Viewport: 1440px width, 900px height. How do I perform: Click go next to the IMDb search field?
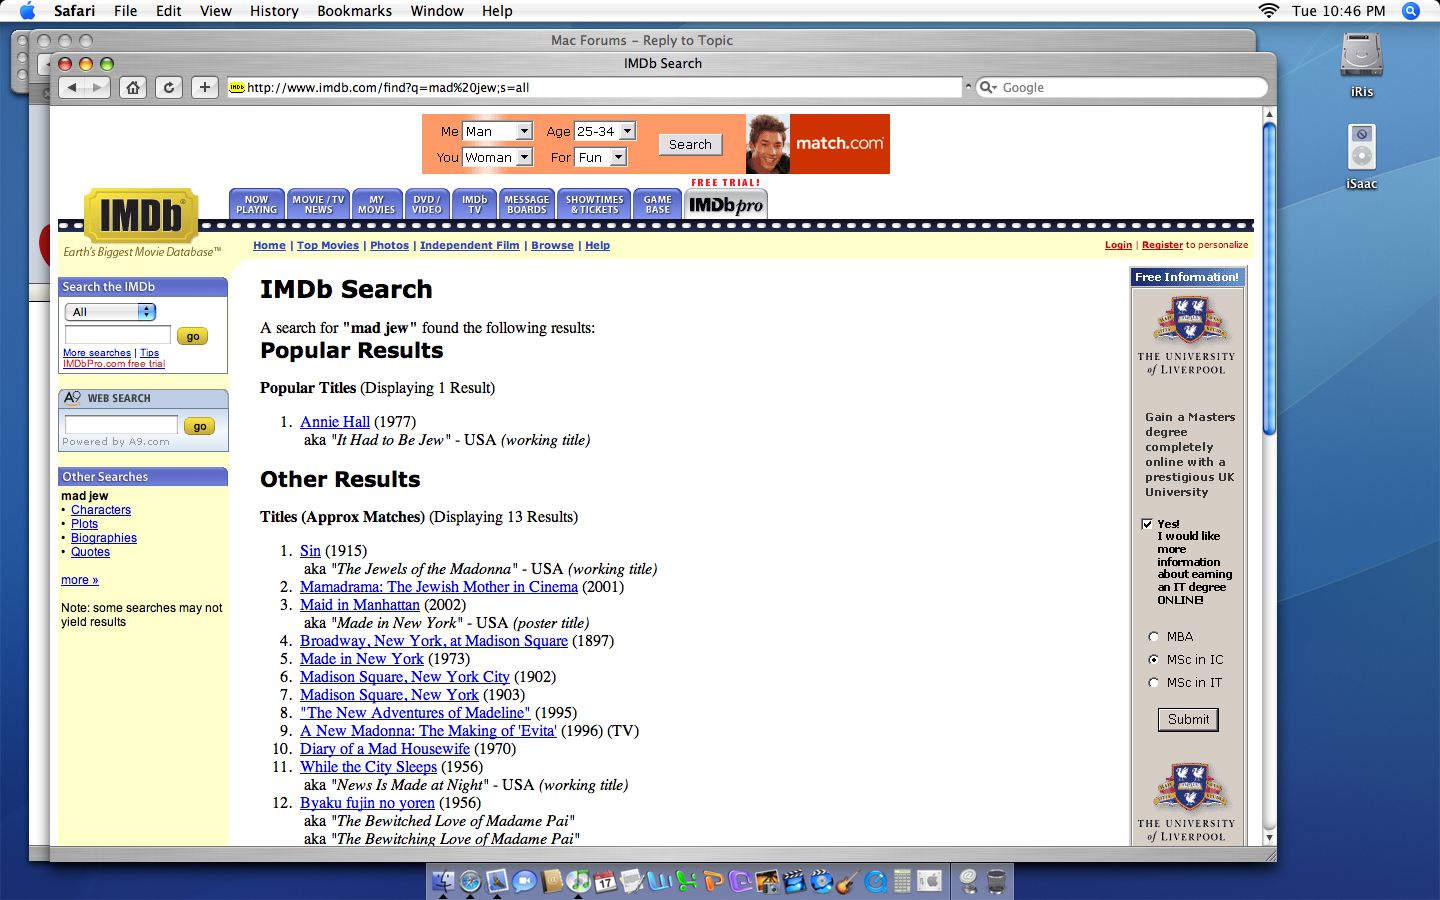click(x=193, y=336)
